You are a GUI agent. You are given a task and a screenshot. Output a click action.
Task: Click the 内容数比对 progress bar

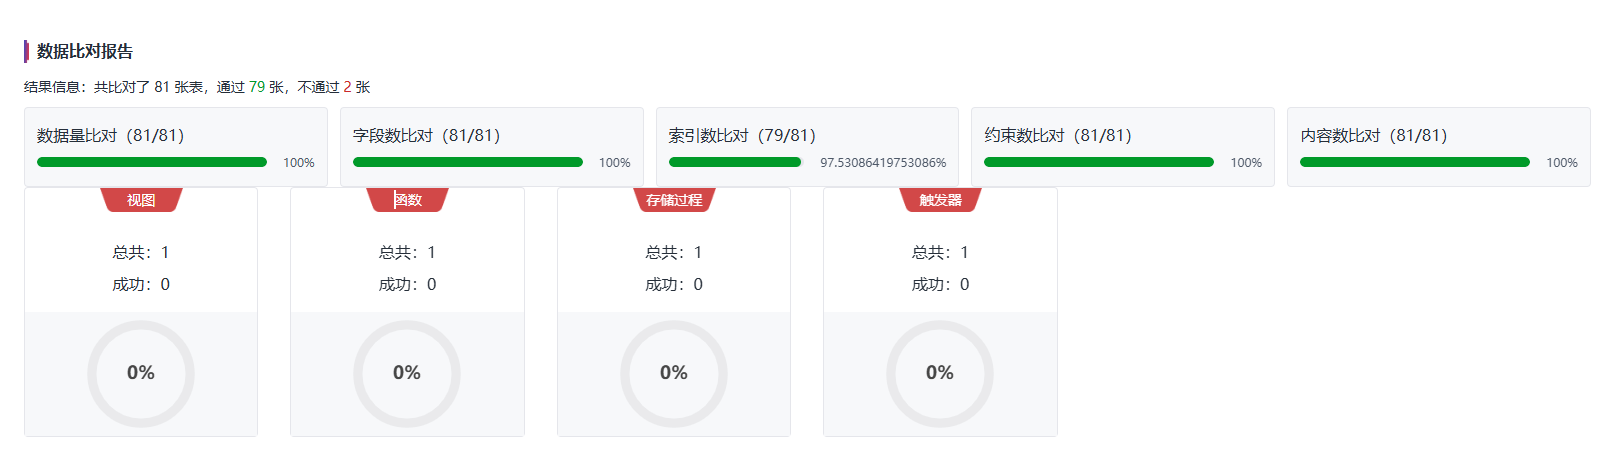(1414, 162)
